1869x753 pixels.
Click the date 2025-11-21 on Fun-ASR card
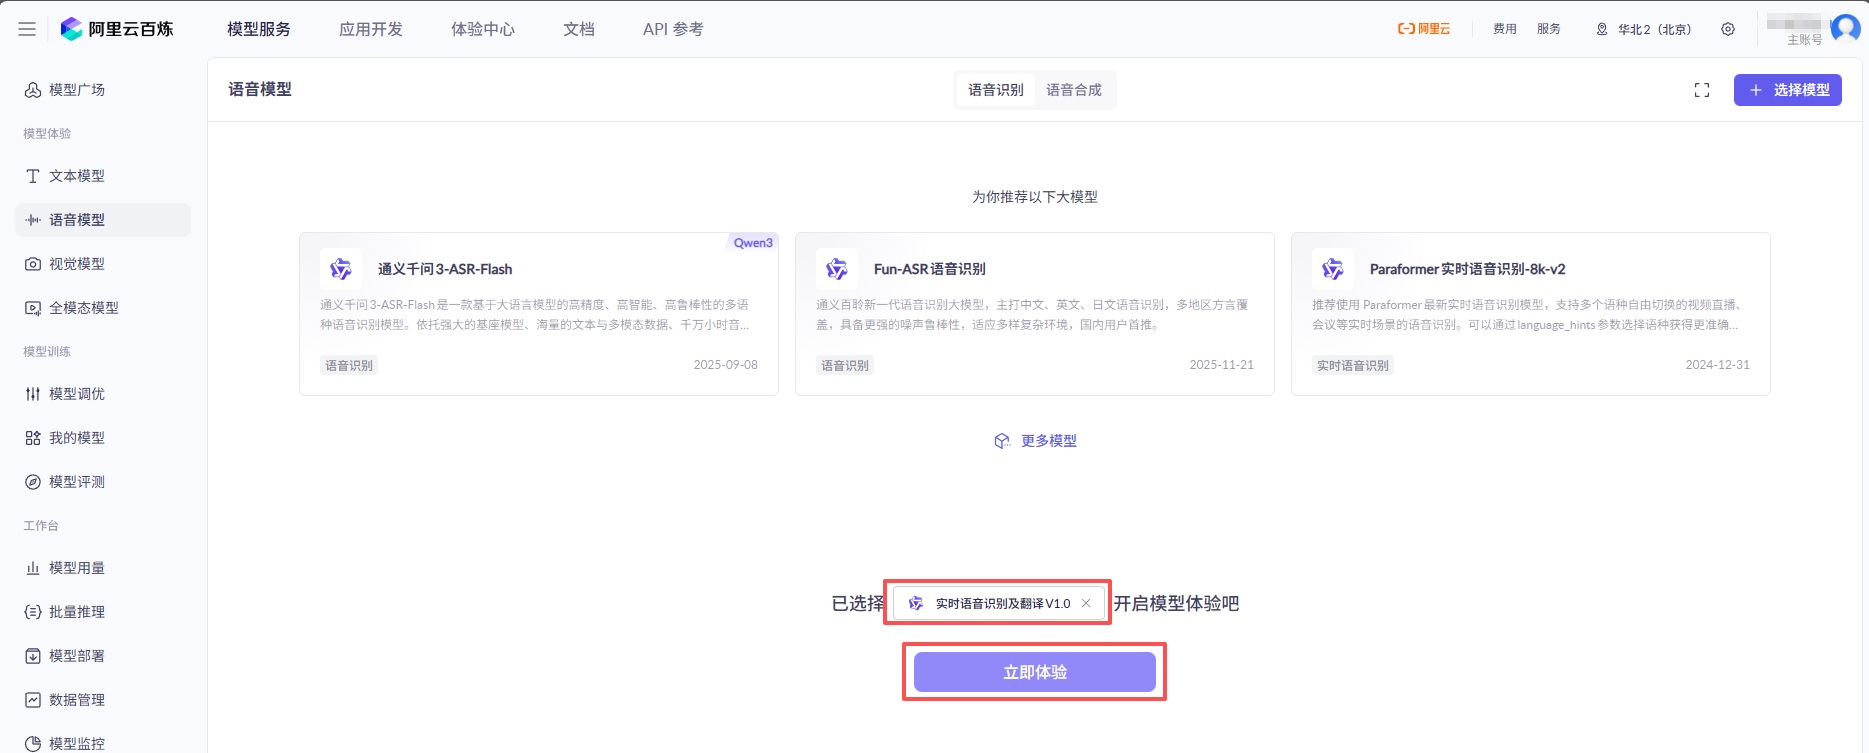[x=1221, y=365]
